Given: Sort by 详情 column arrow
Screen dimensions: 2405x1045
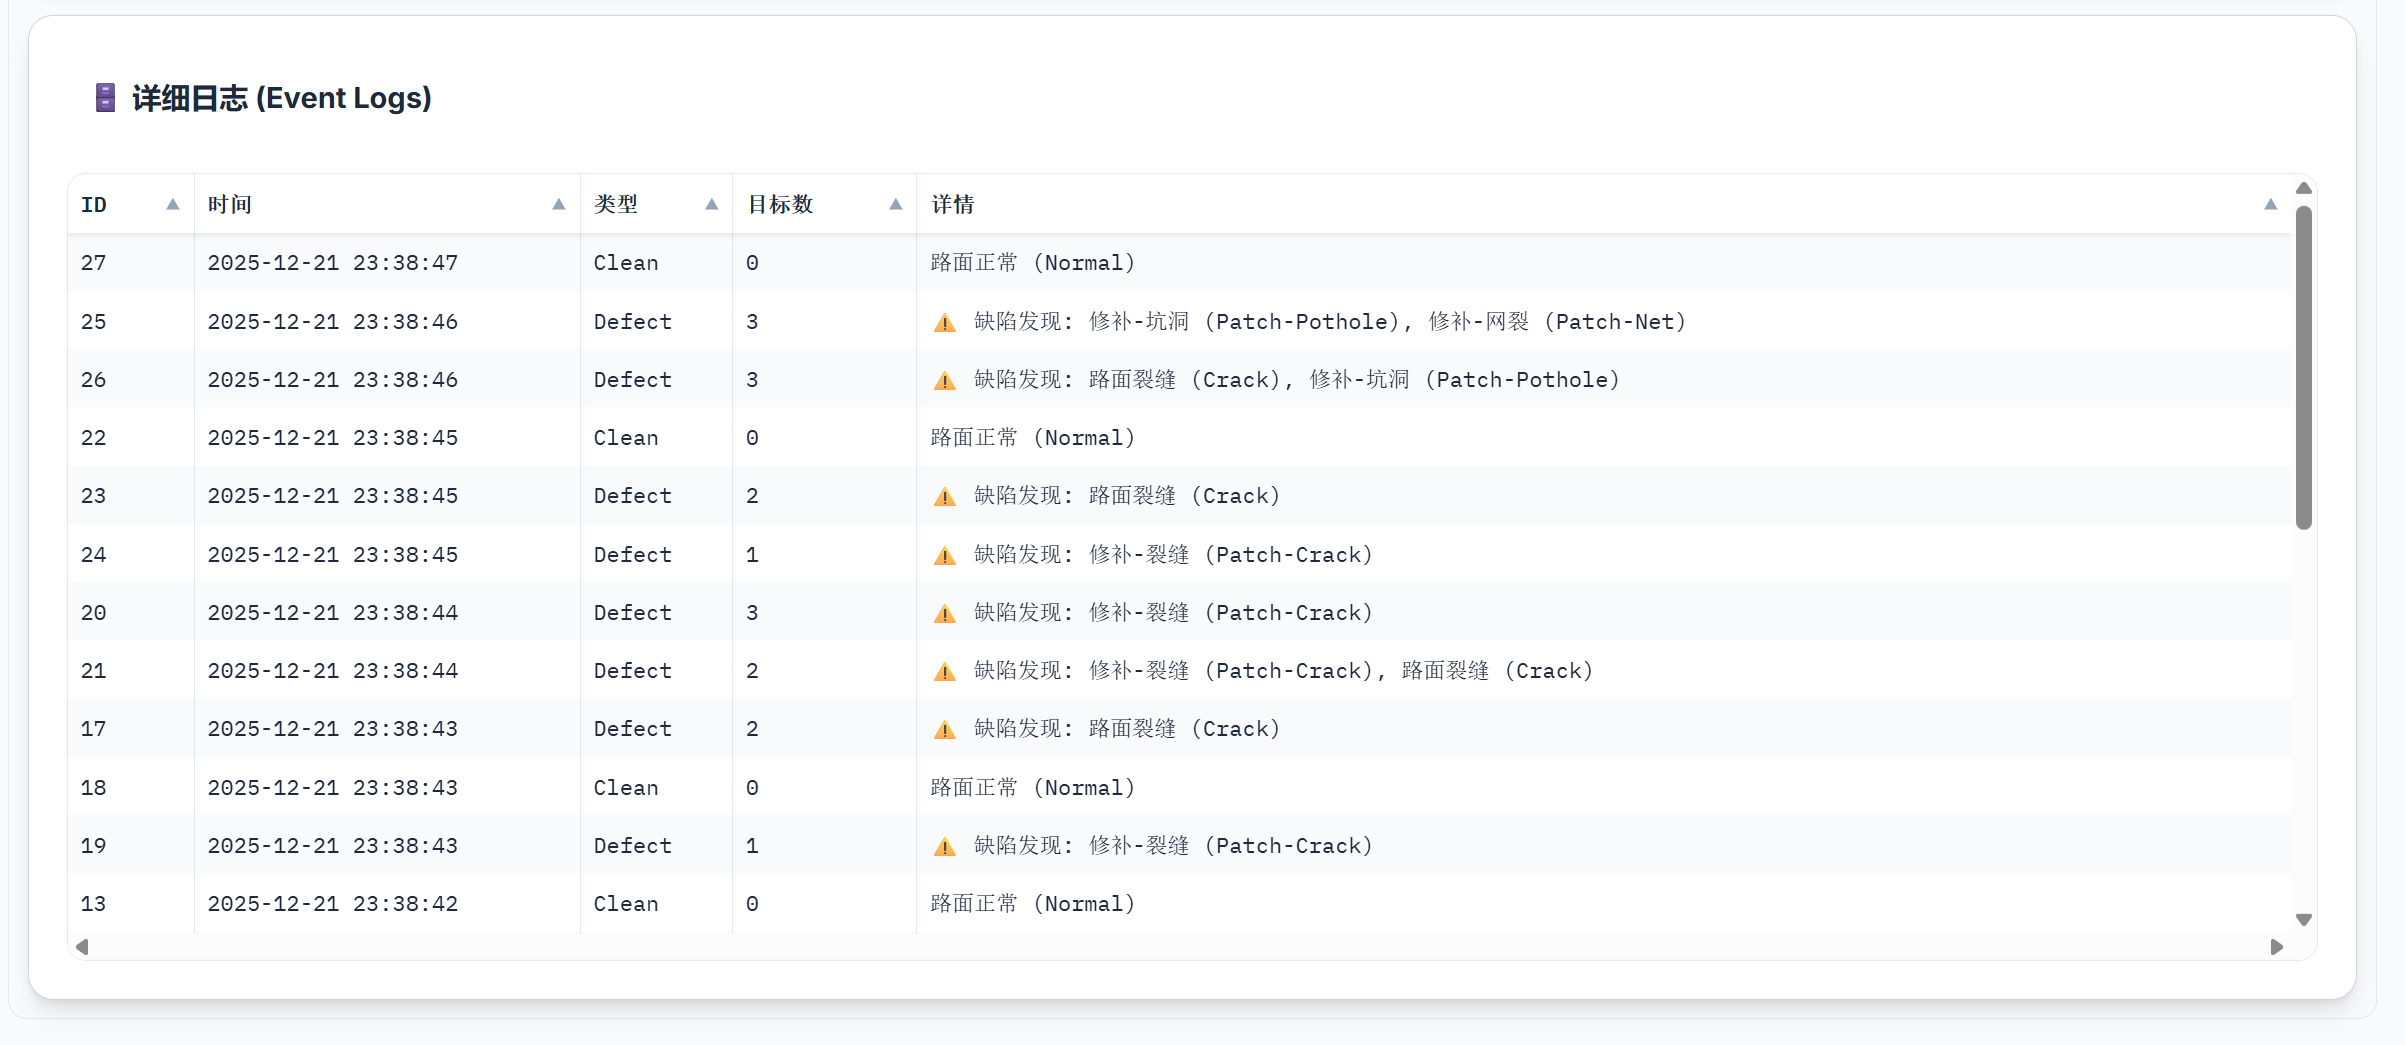Looking at the screenshot, I should coord(2271,204).
